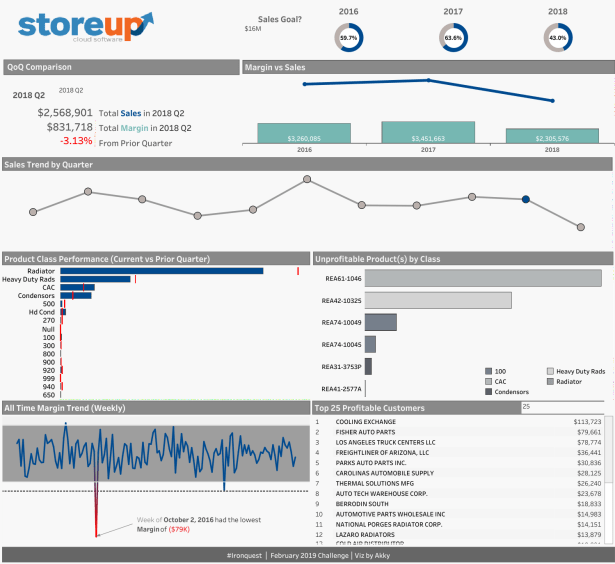Click the Radiator legend color swatch
This screenshot has width=615, height=564.
click(x=550, y=381)
